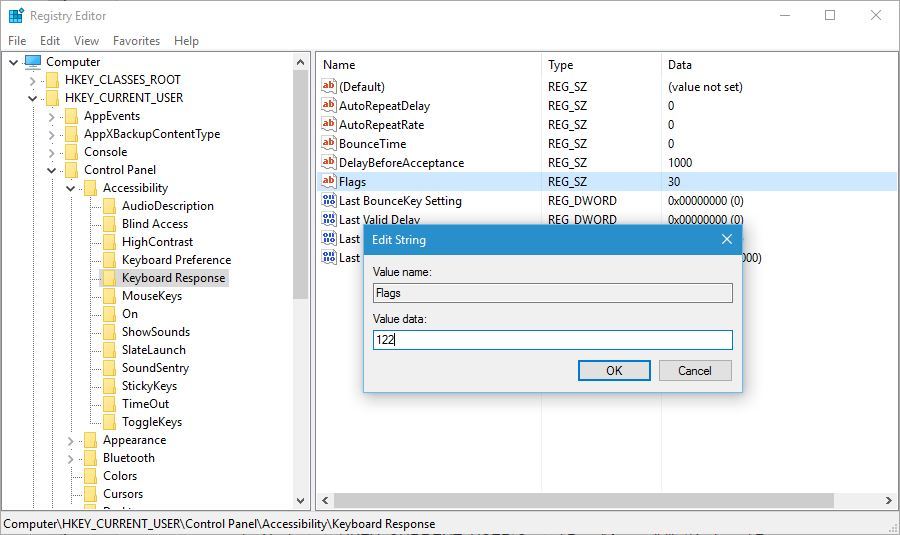Collapse the HKEY_CURRENT_USER node

pyautogui.click(x=33, y=98)
